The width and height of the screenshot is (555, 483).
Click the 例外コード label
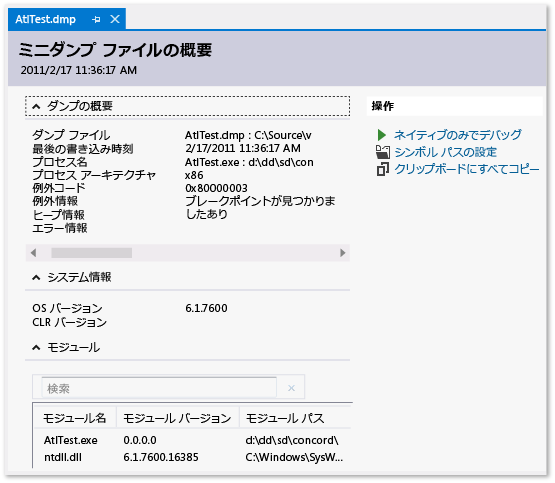[59, 188]
